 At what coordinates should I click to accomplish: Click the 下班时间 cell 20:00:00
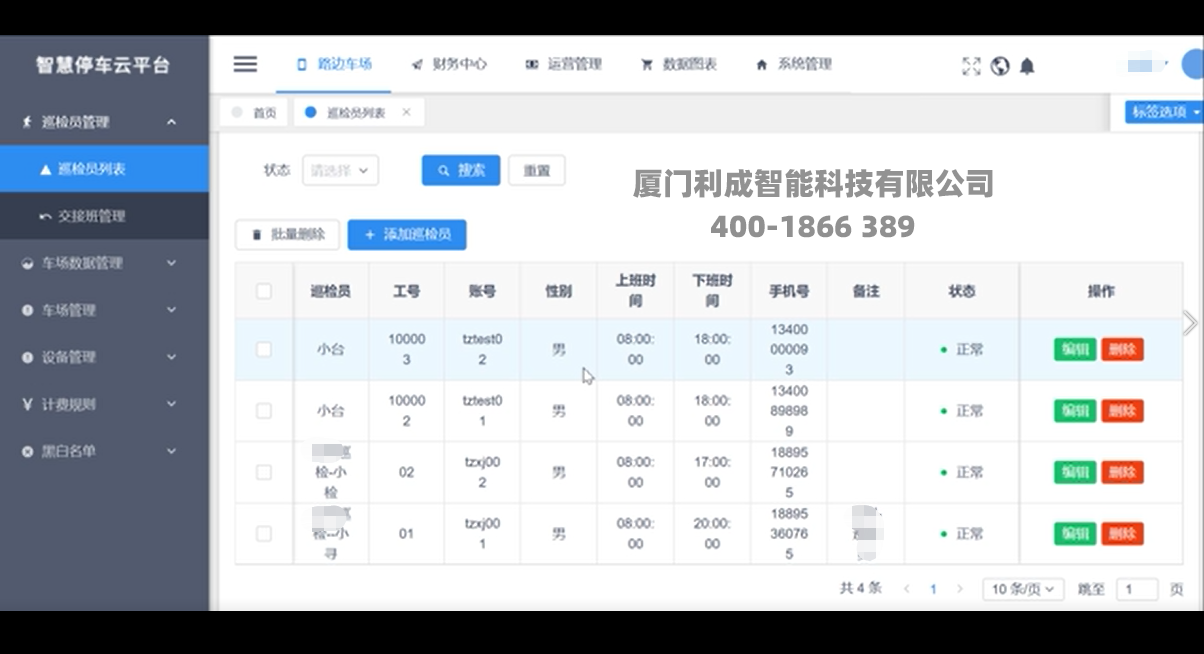pyautogui.click(x=712, y=534)
